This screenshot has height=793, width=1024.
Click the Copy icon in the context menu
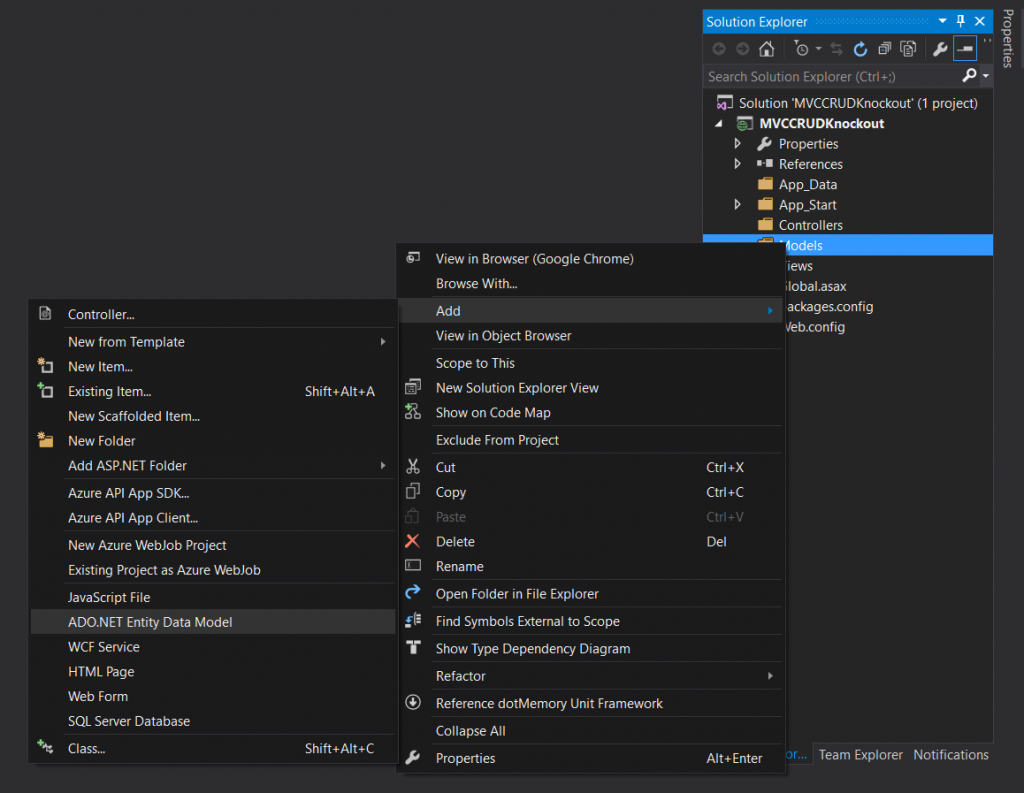413,491
